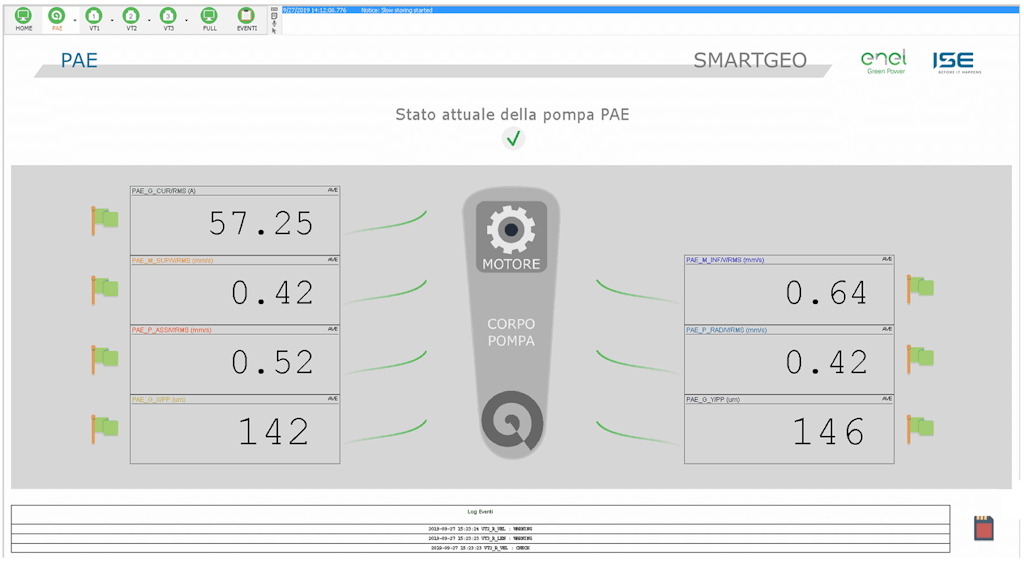
Task: Click the SMARTGEO heading
Action: 750,60
